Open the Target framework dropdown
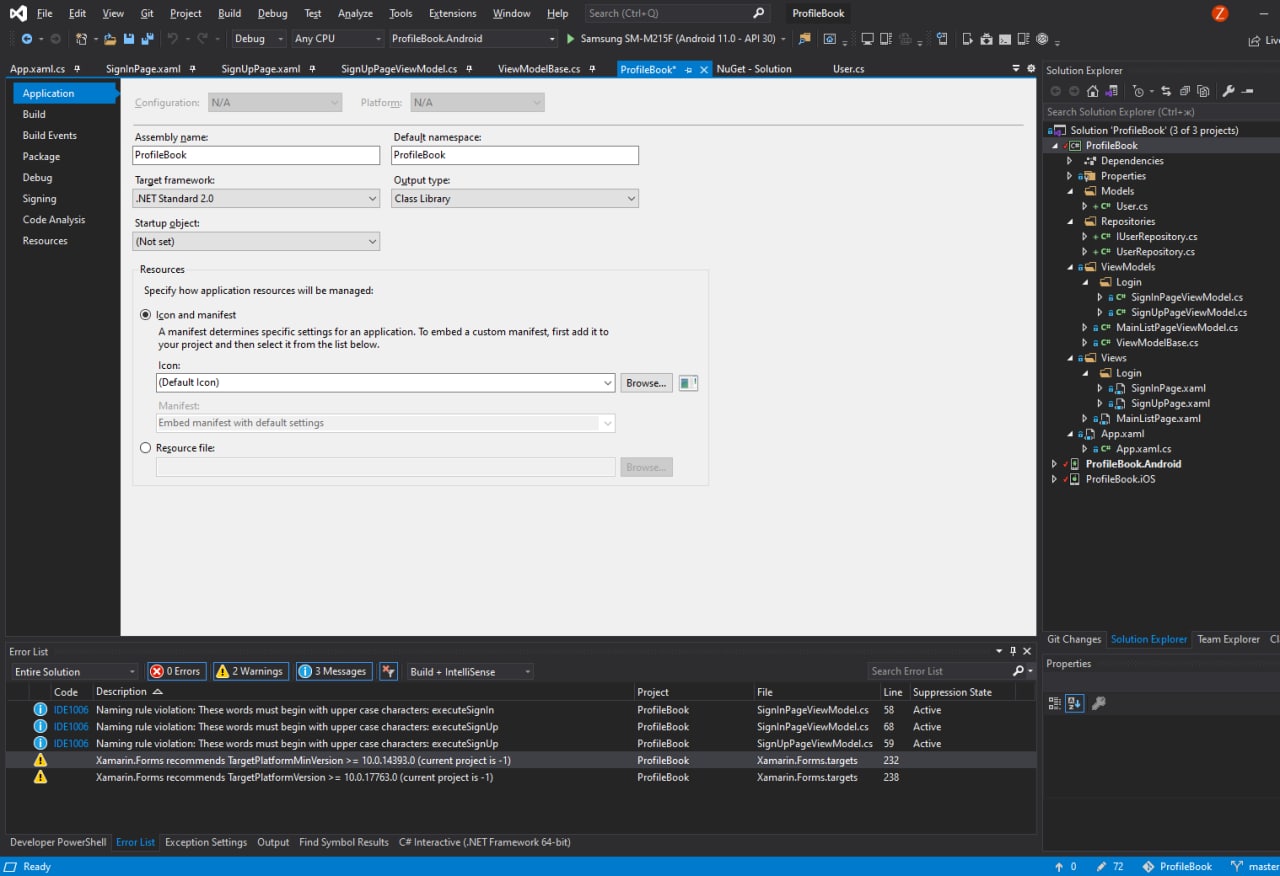Image resolution: width=1280 pixels, height=876 pixels. click(x=256, y=198)
